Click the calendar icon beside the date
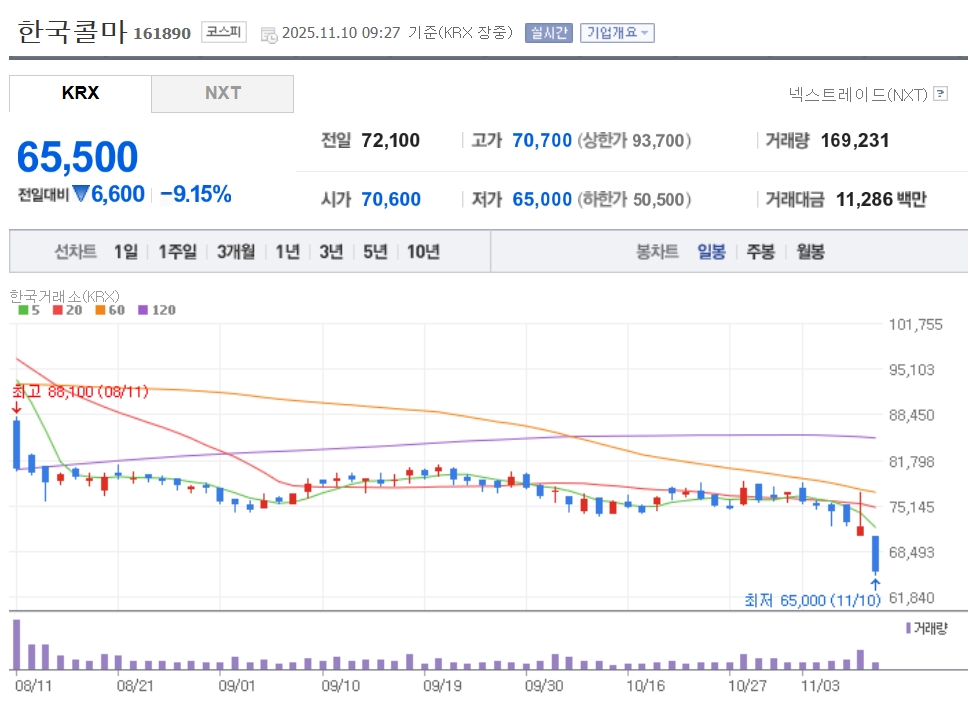The image size is (968, 703). pos(268,33)
